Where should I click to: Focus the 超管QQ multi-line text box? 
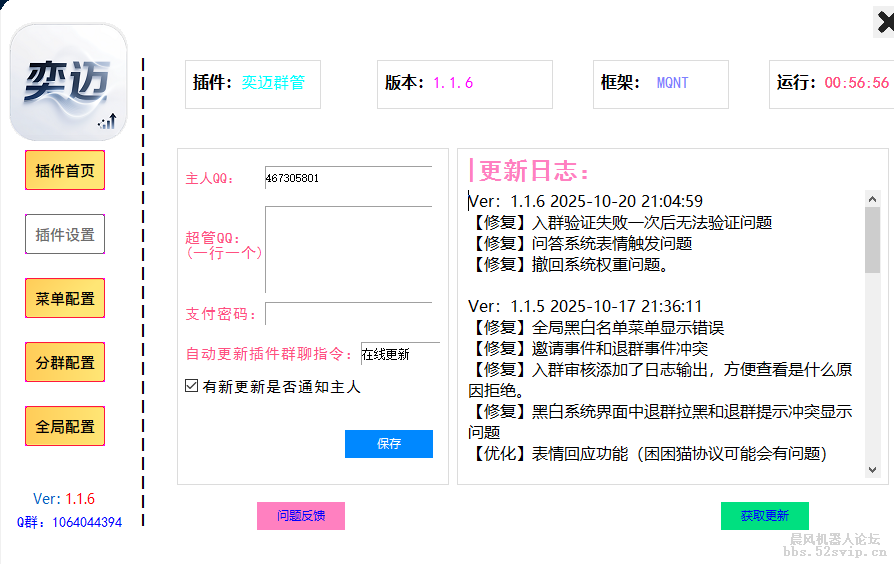coord(348,250)
